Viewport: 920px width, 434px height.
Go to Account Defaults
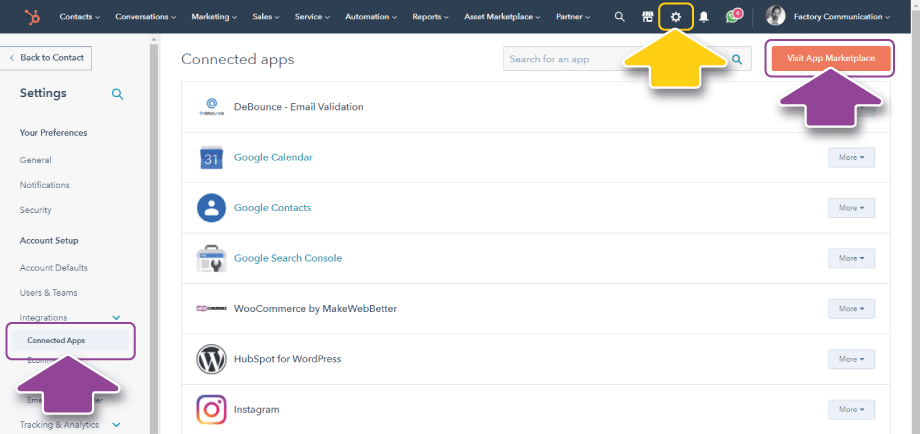click(53, 268)
